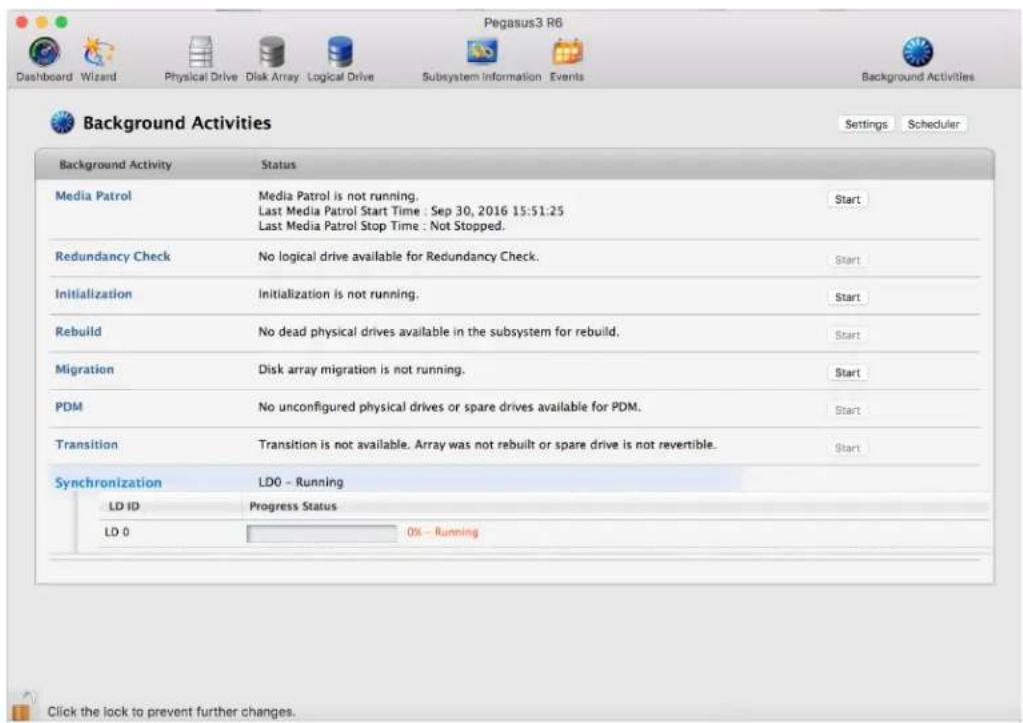Click the disabled Start button for PDM
This screenshot has height=723, width=1023.
(x=847, y=410)
